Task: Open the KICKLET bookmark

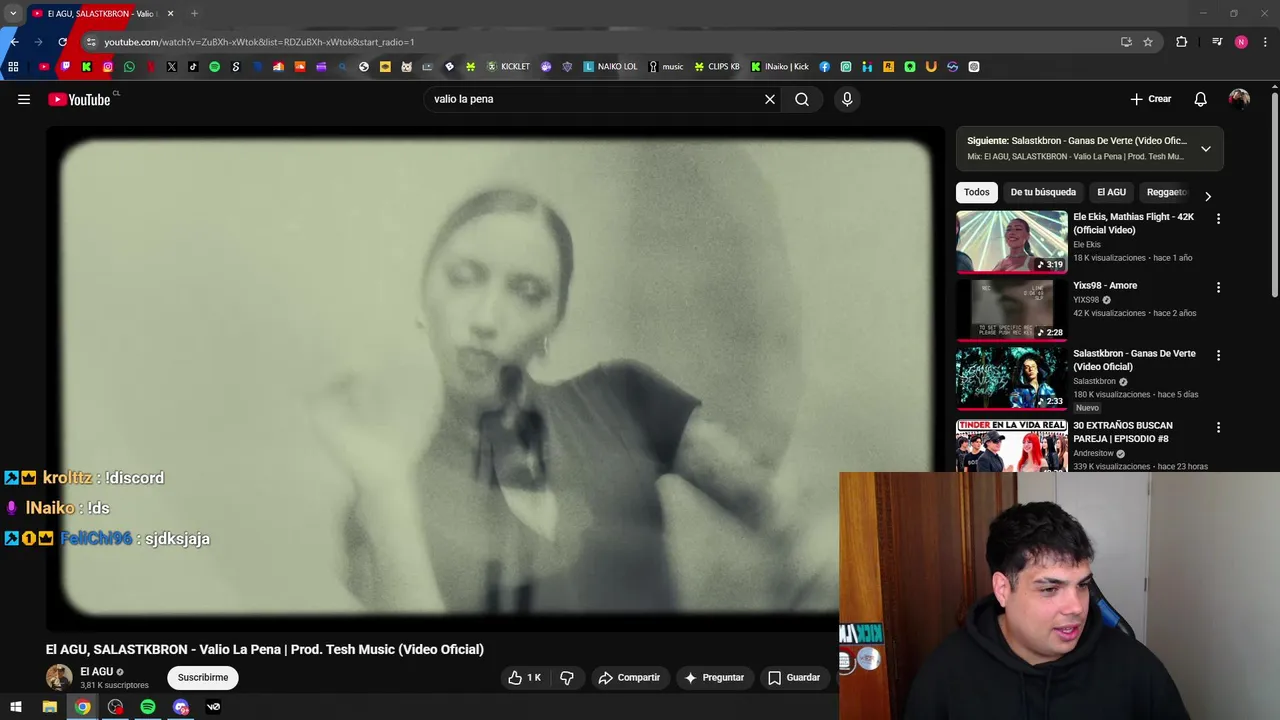Action: point(508,67)
